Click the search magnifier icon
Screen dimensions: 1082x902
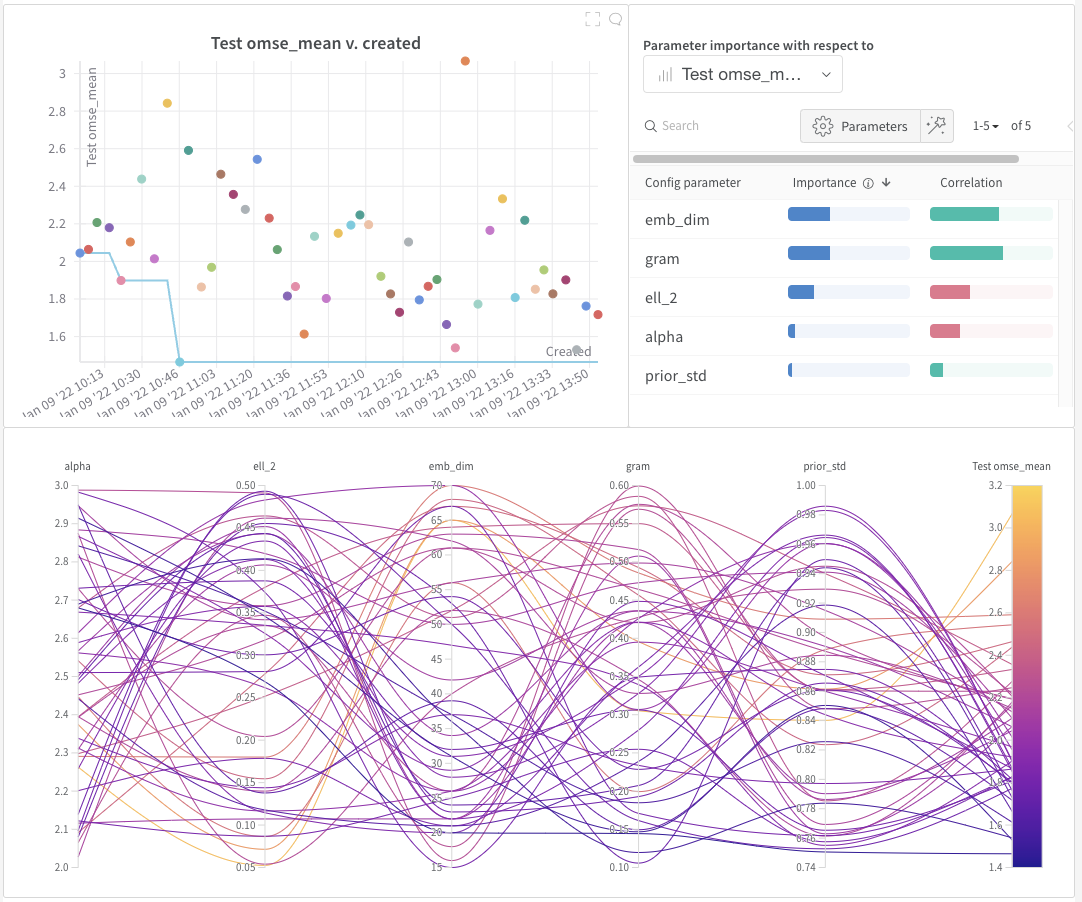(650, 126)
